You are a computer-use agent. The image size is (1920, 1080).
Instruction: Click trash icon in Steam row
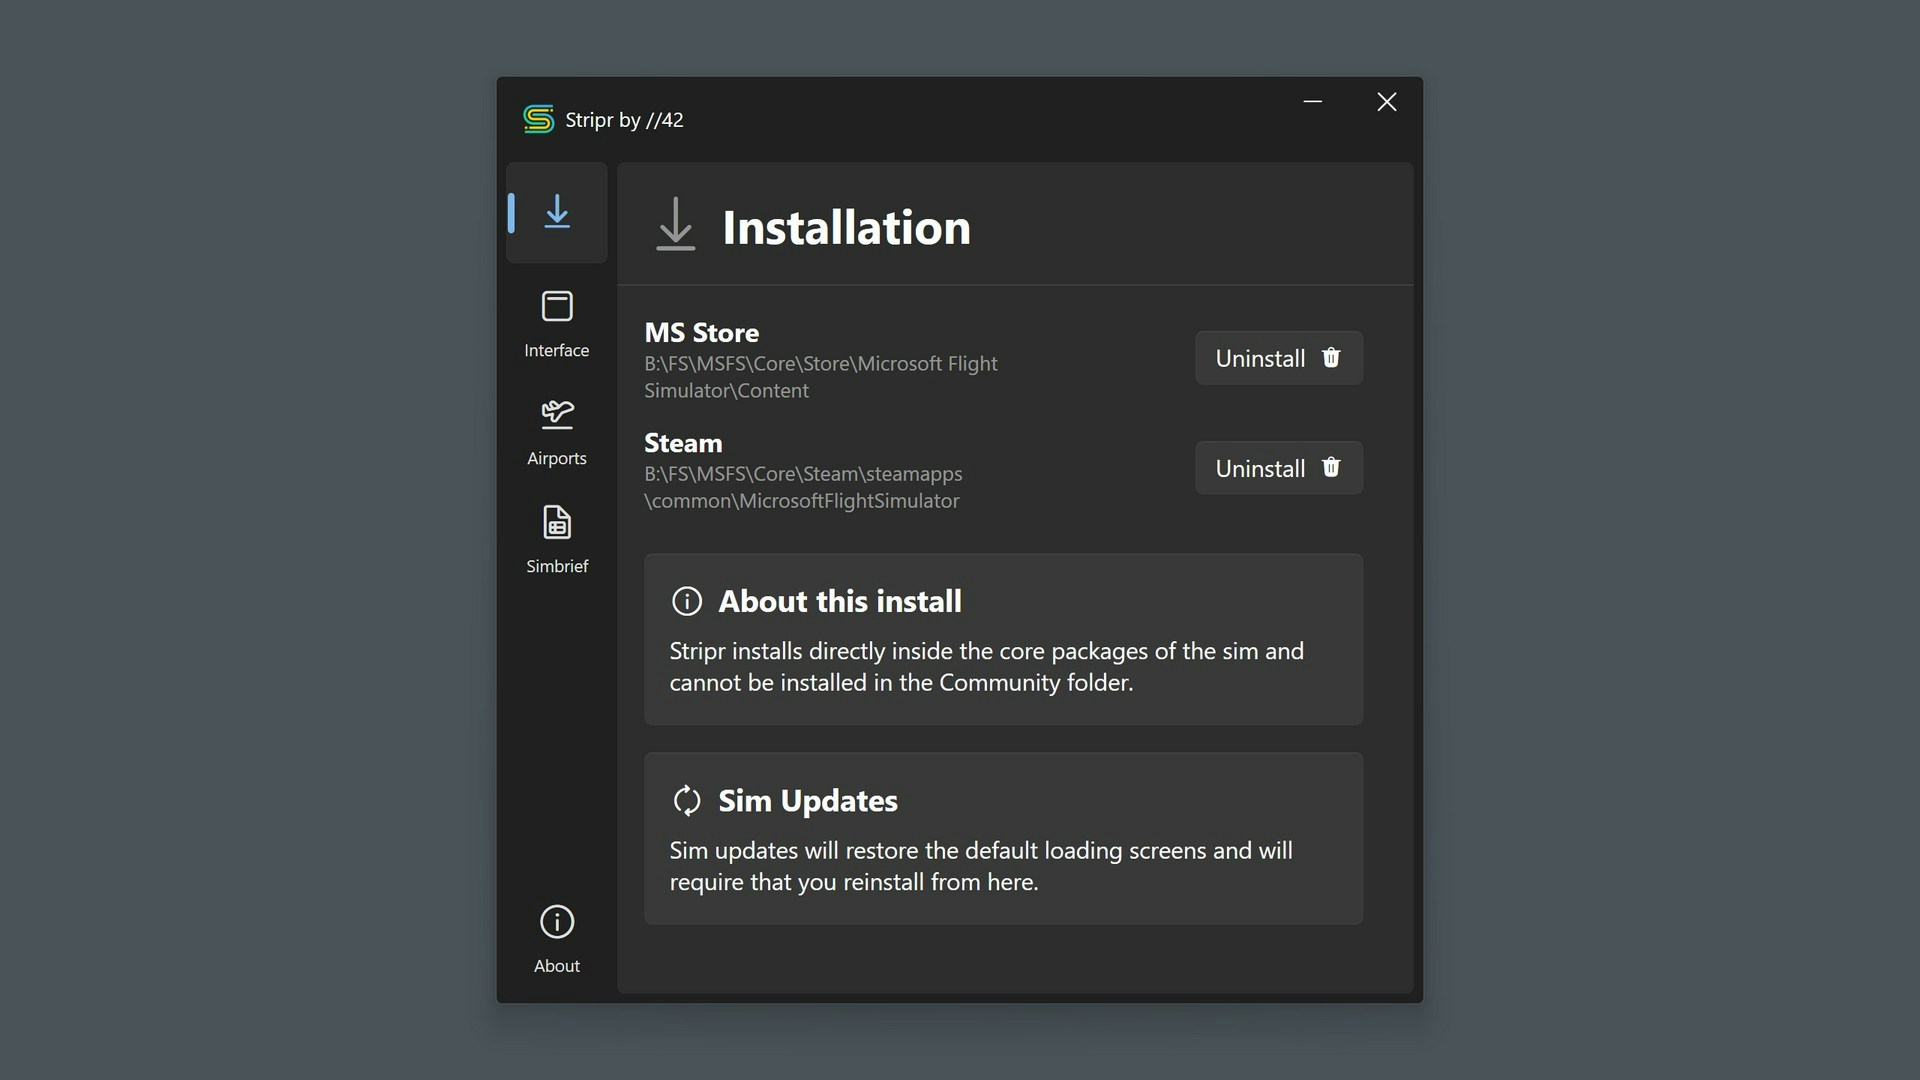click(1331, 468)
